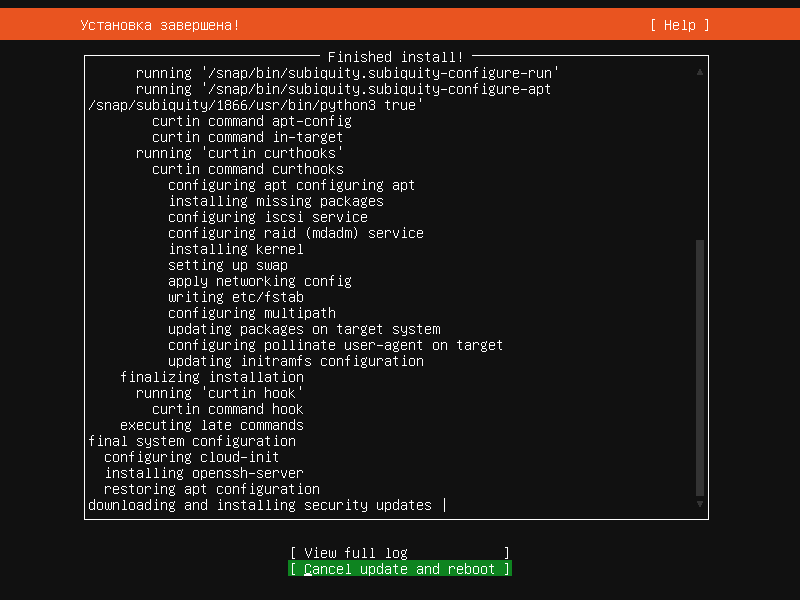
Task: Click the 'Finished install!' panel title
Action: click(395, 57)
